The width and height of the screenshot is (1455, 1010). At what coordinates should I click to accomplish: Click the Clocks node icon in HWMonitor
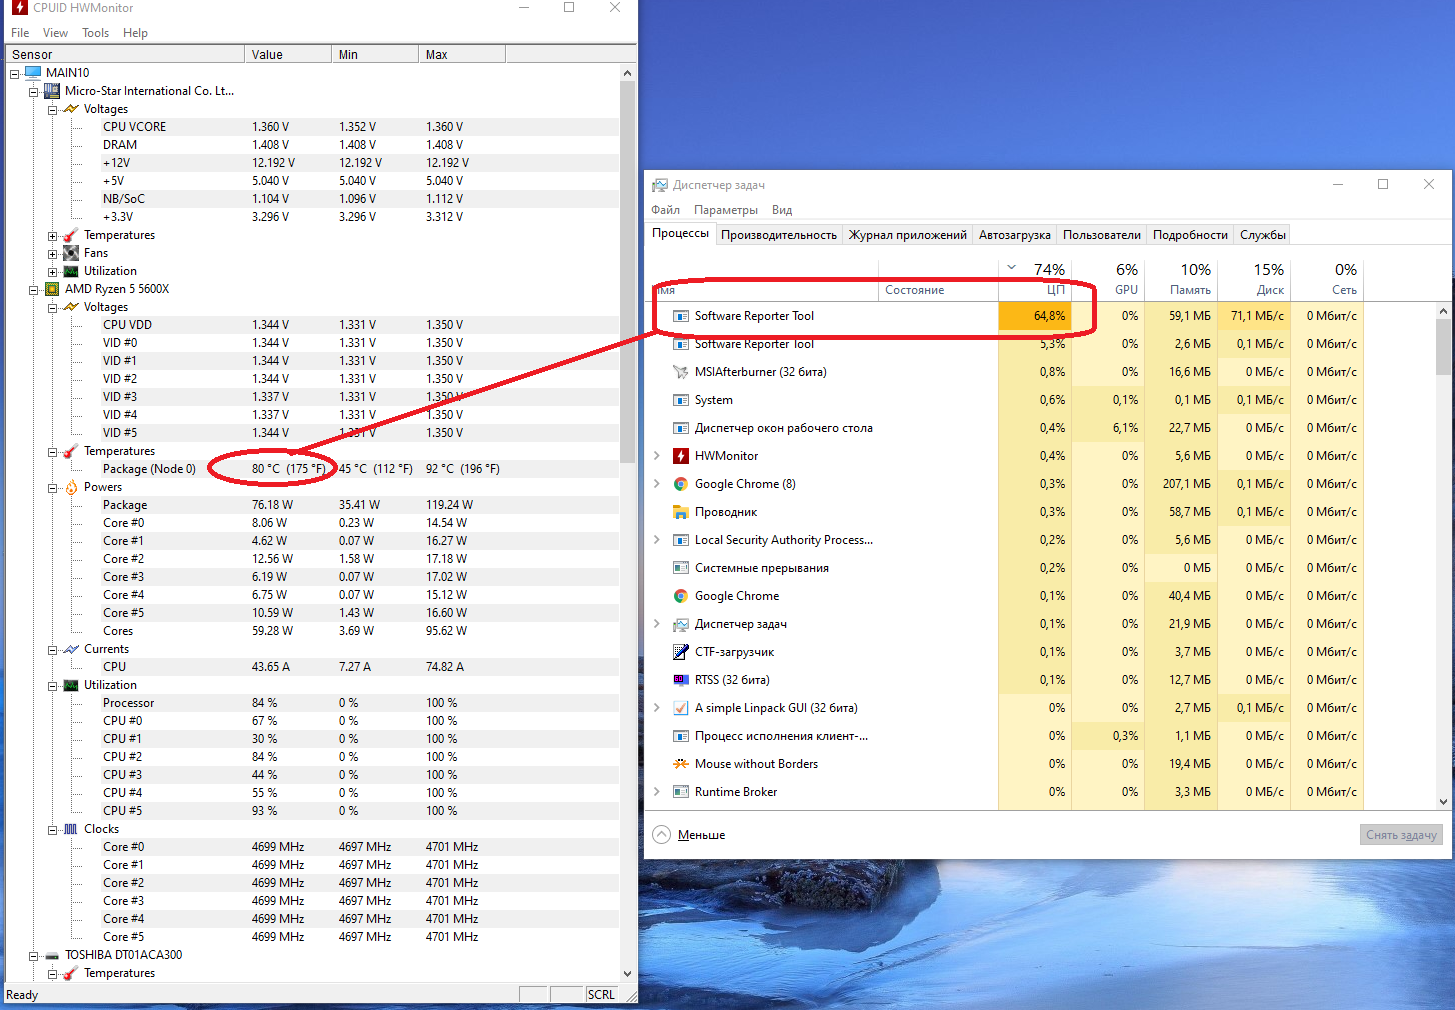[71, 829]
